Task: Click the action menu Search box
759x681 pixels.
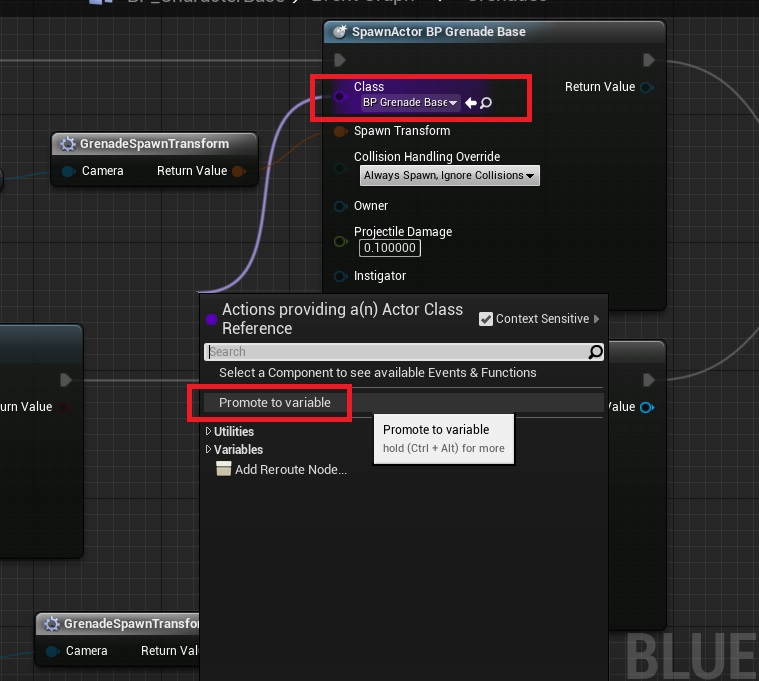Action: coord(396,352)
